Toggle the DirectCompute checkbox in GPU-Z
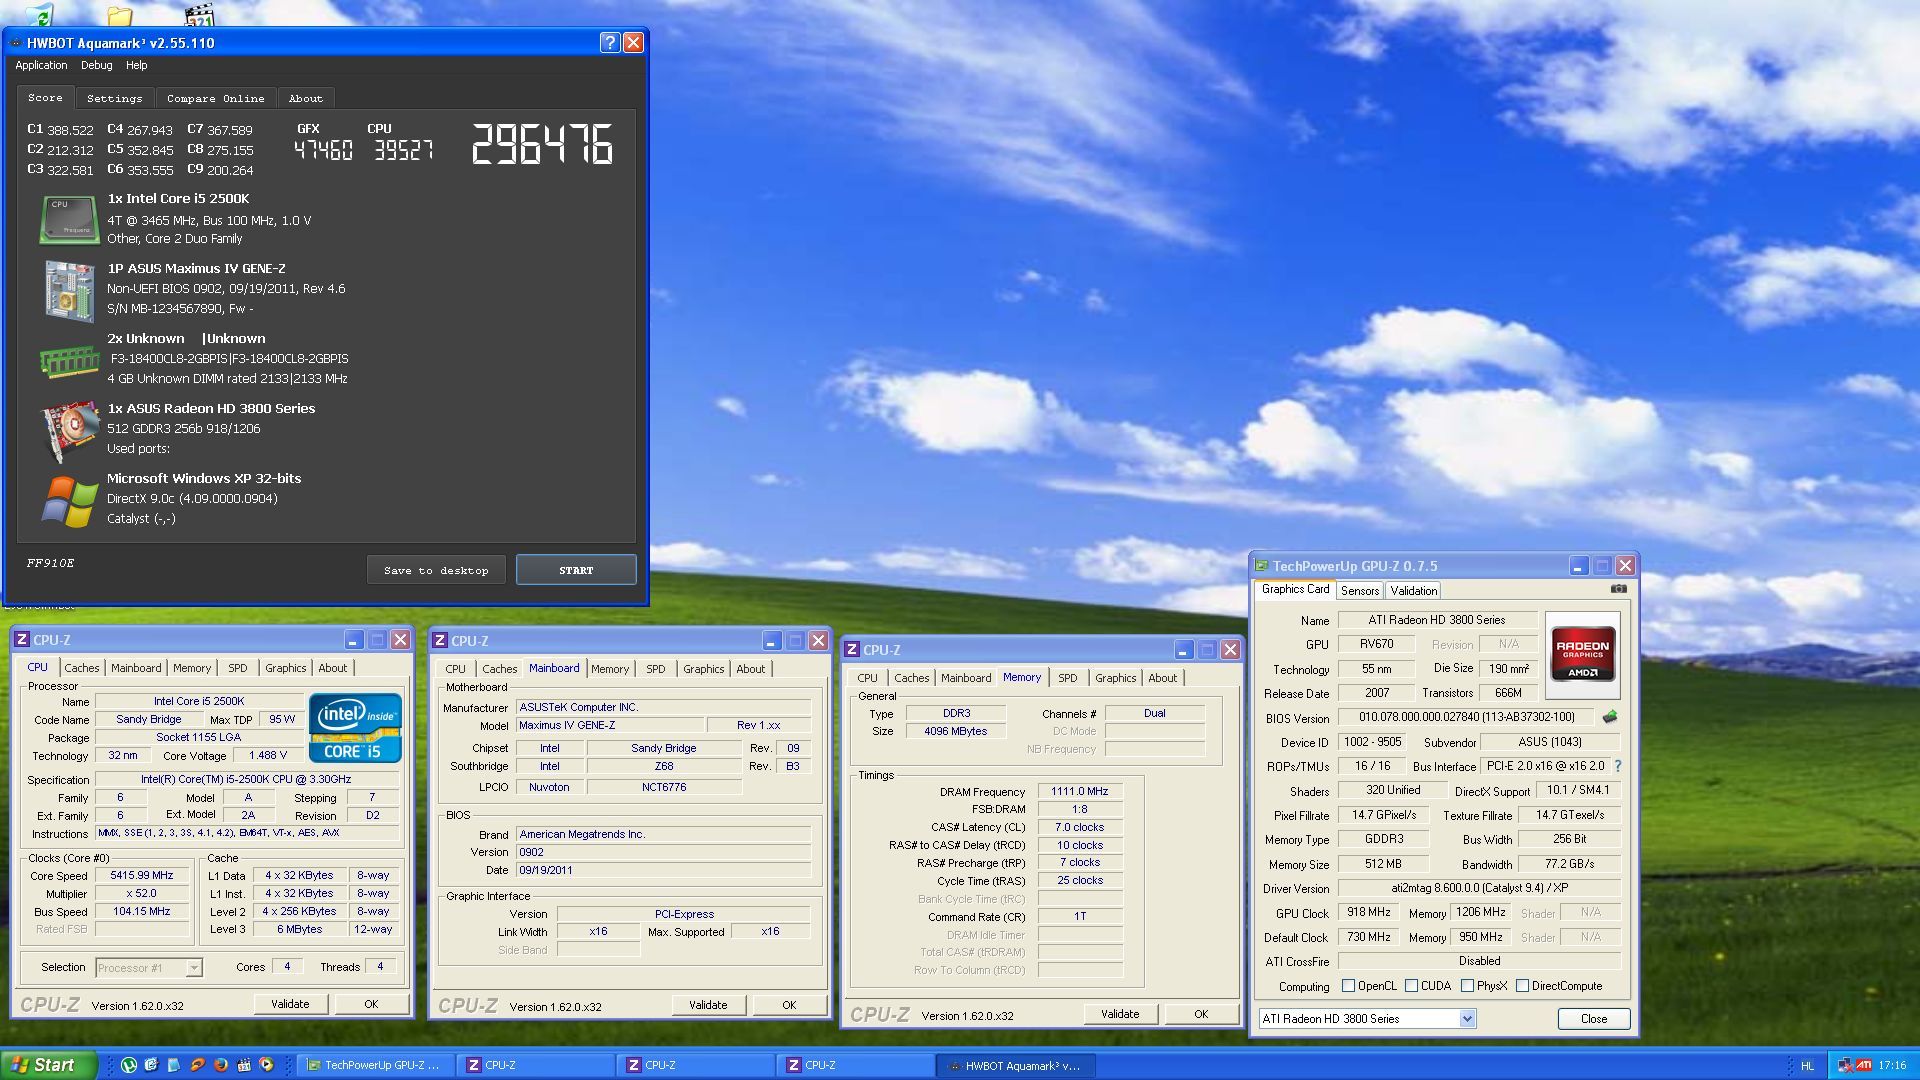The height and width of the screenshot is (1080, 1920). (1522, 986)
